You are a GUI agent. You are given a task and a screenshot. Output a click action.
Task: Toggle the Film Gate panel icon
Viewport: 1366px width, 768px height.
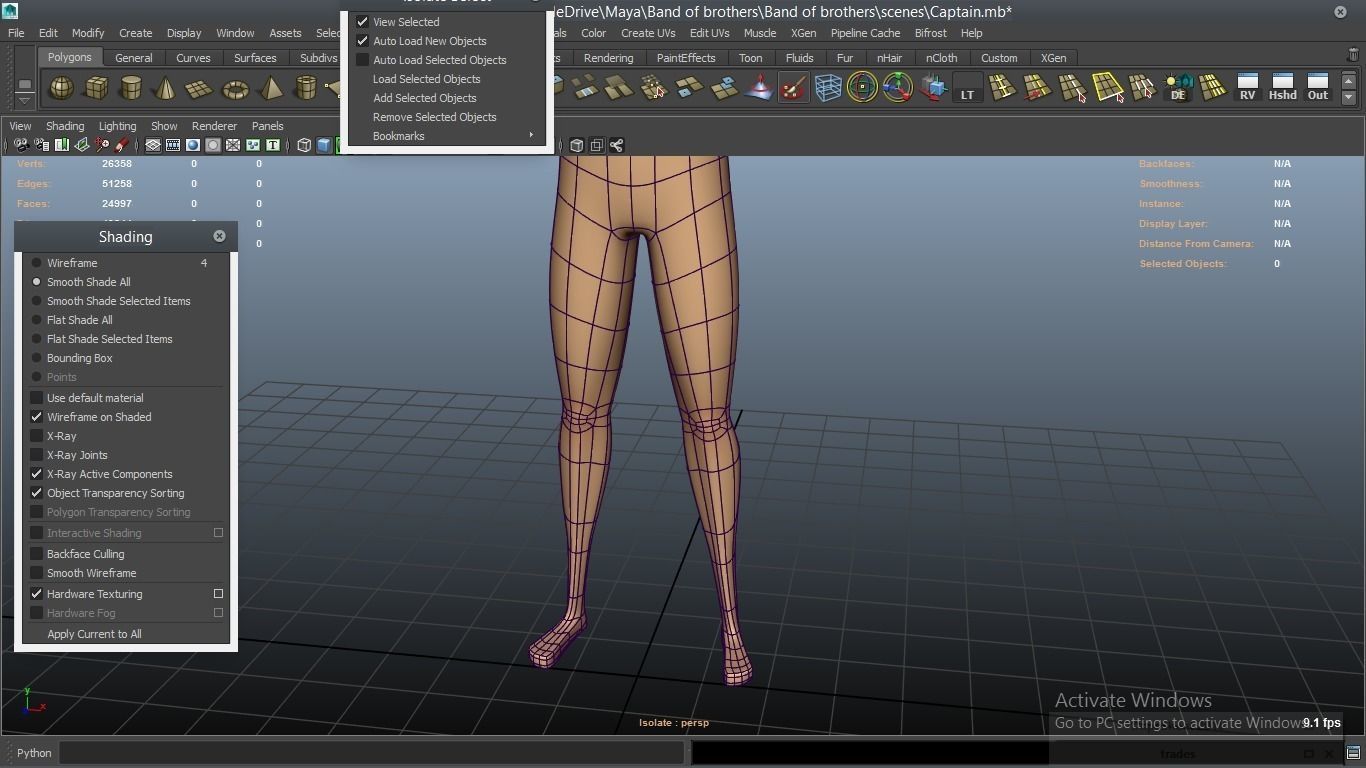pos(173,145)
